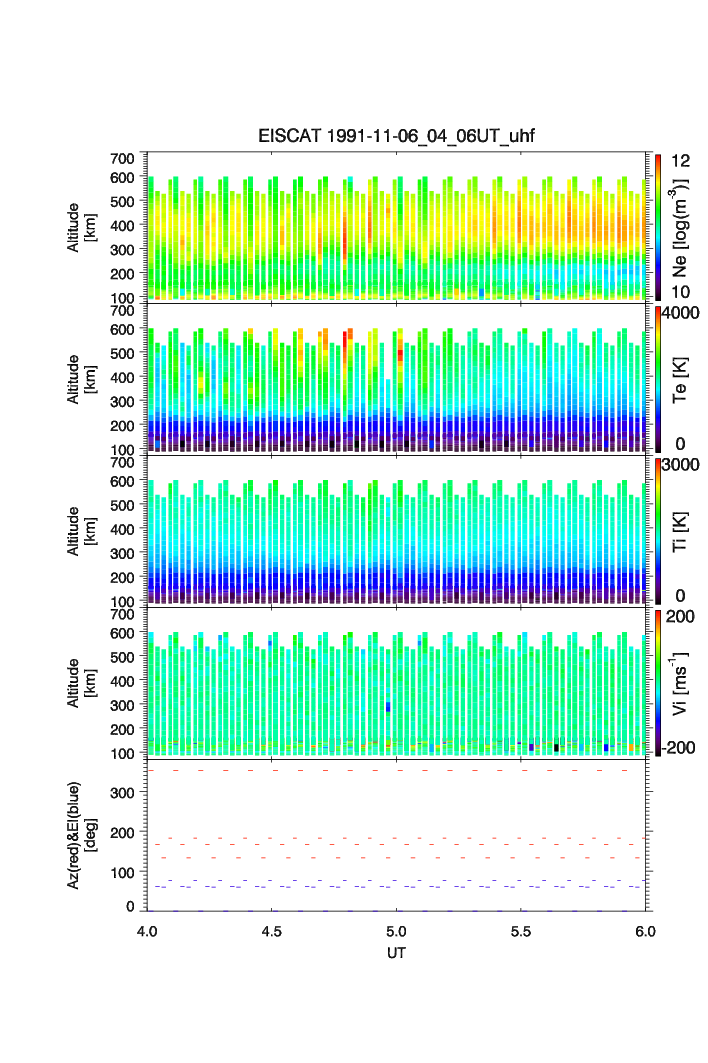Select the Vi velocity color bar

point(658,682)
